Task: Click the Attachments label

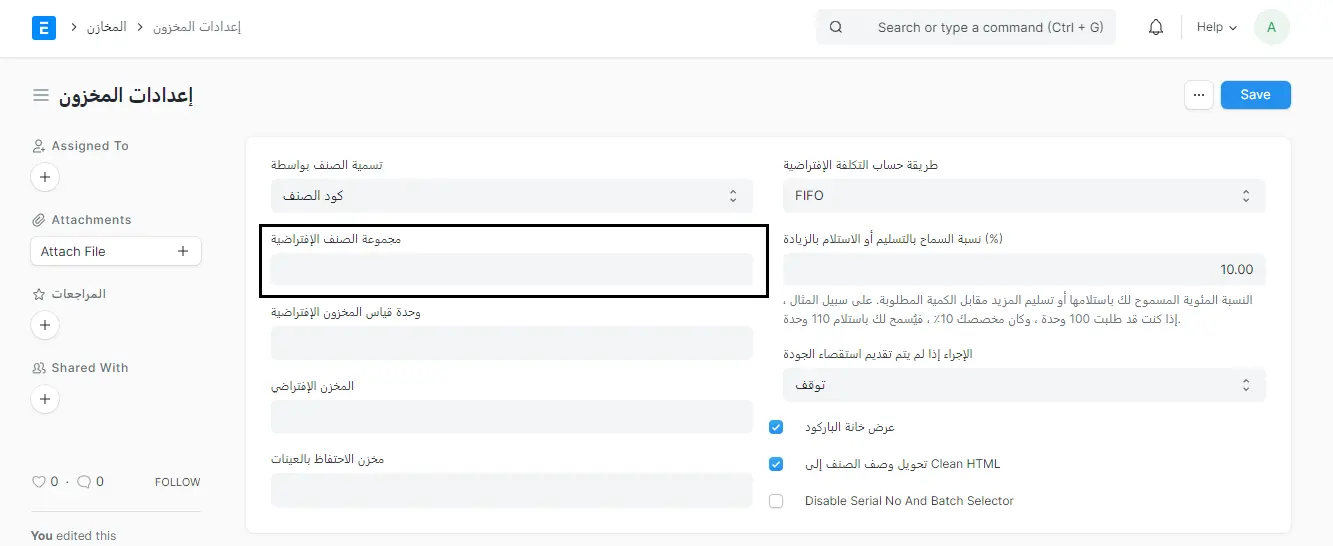Action: (x=91, y=220)
